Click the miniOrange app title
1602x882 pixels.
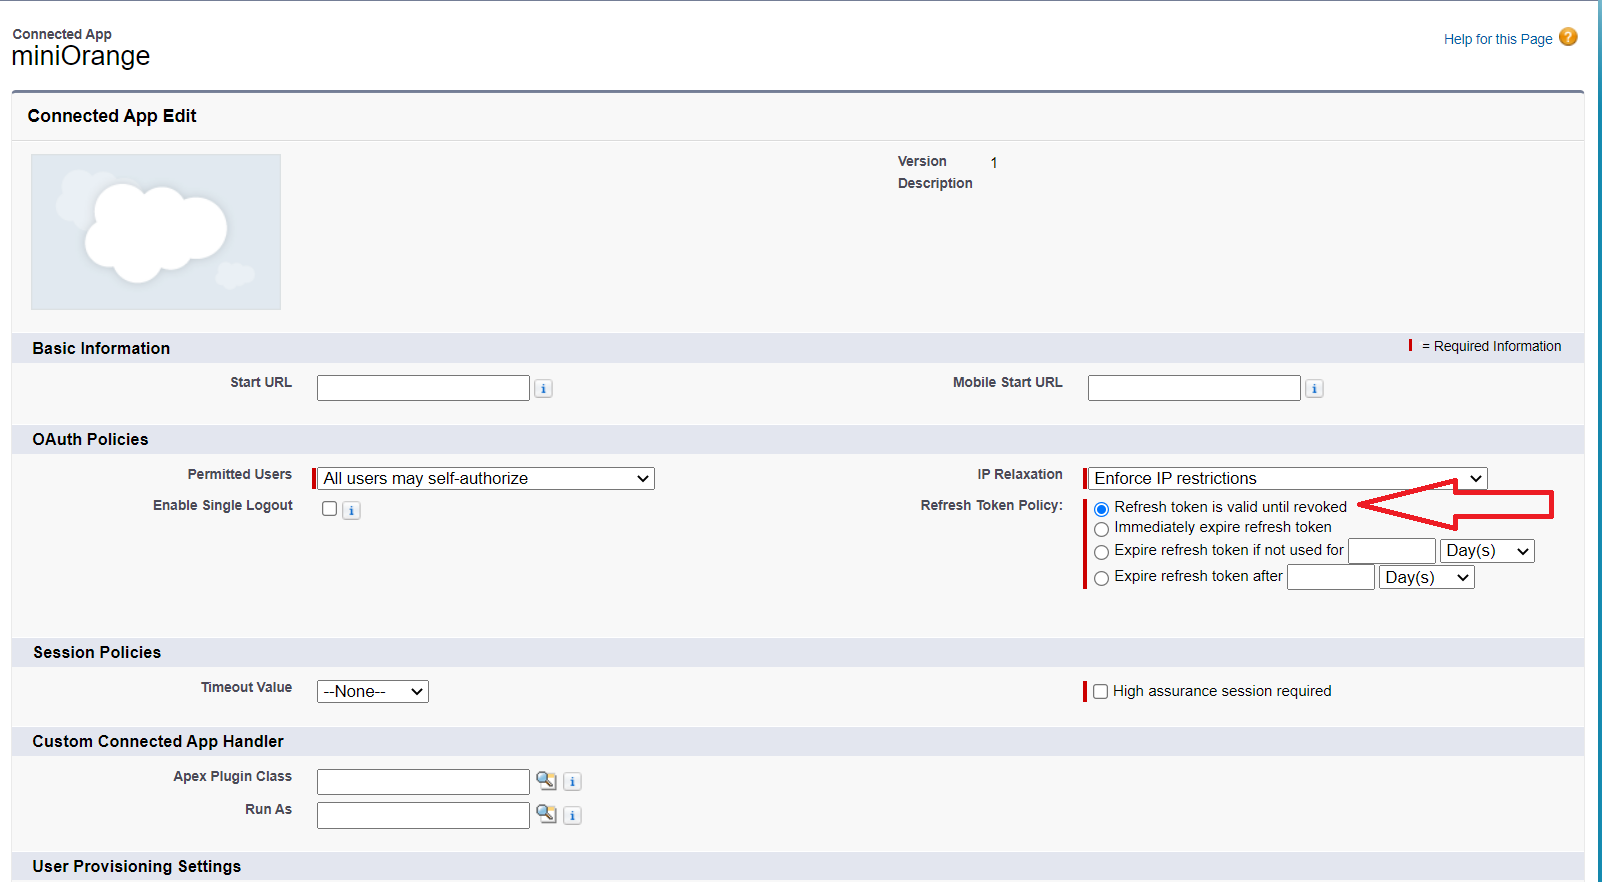click(x=81, y=56)
